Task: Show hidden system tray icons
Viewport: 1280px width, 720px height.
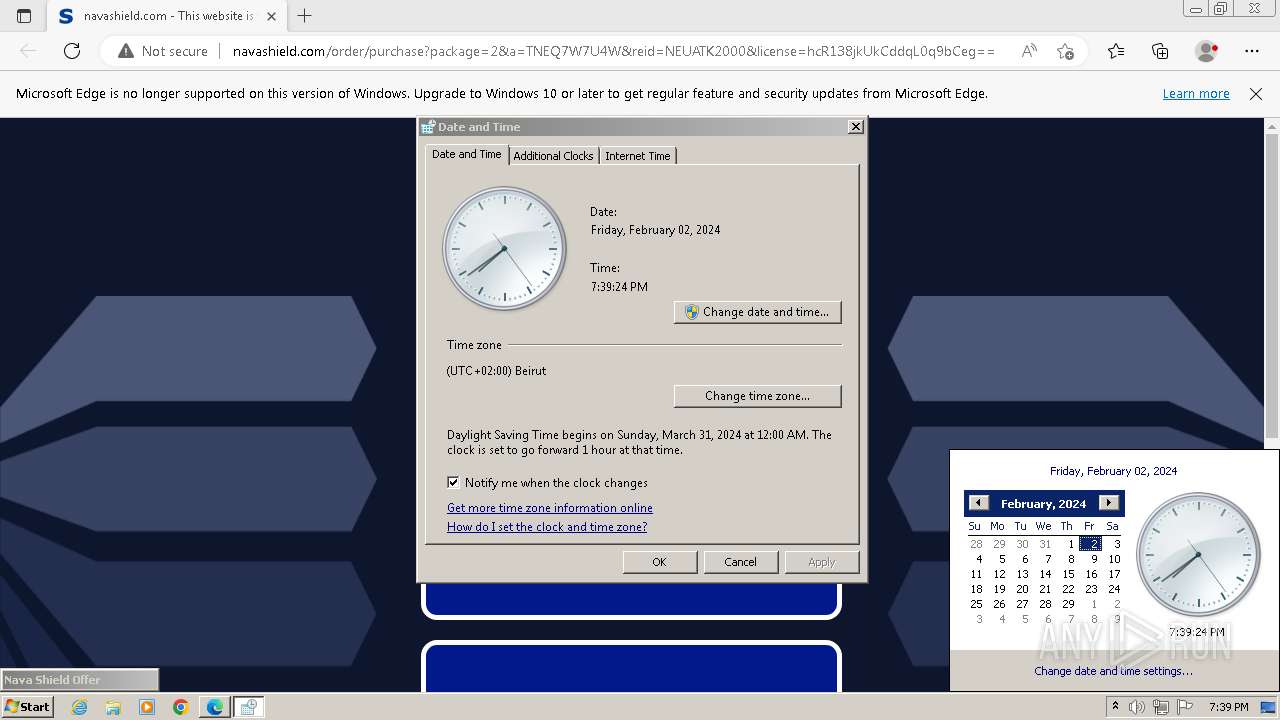Action: (1115, 707)
